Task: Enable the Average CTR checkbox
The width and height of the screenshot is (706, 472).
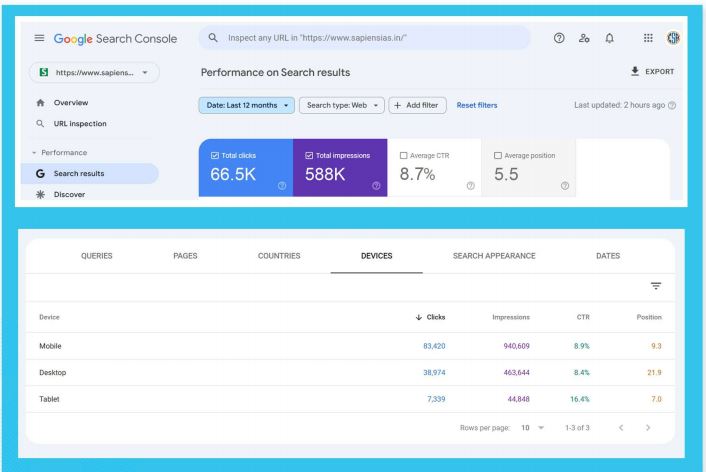Action: pos(403,155)
